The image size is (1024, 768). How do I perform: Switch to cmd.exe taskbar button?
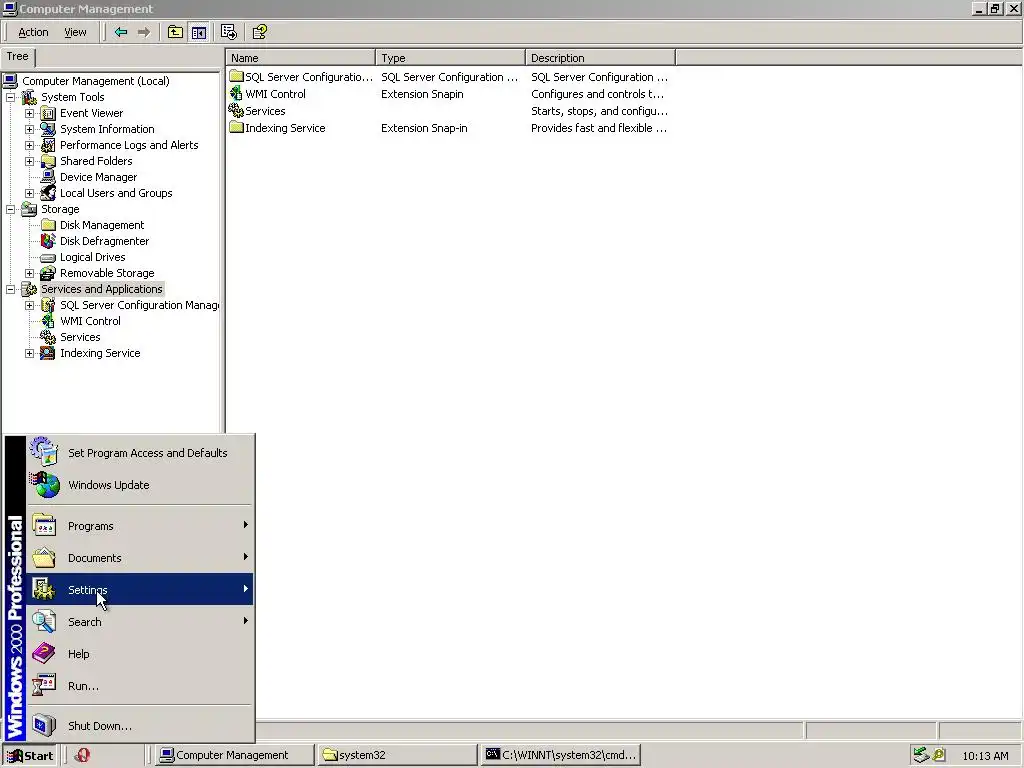point(561,756)
